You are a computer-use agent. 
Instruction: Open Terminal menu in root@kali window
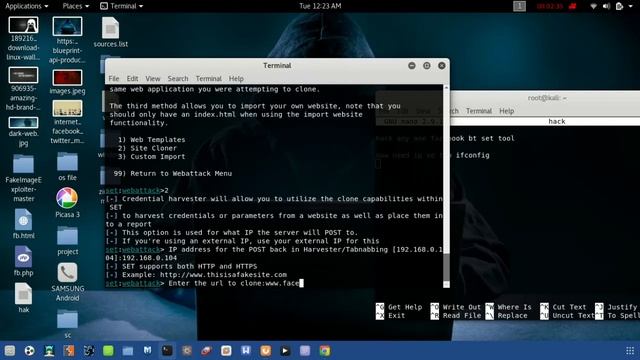[x=479, y=111]
